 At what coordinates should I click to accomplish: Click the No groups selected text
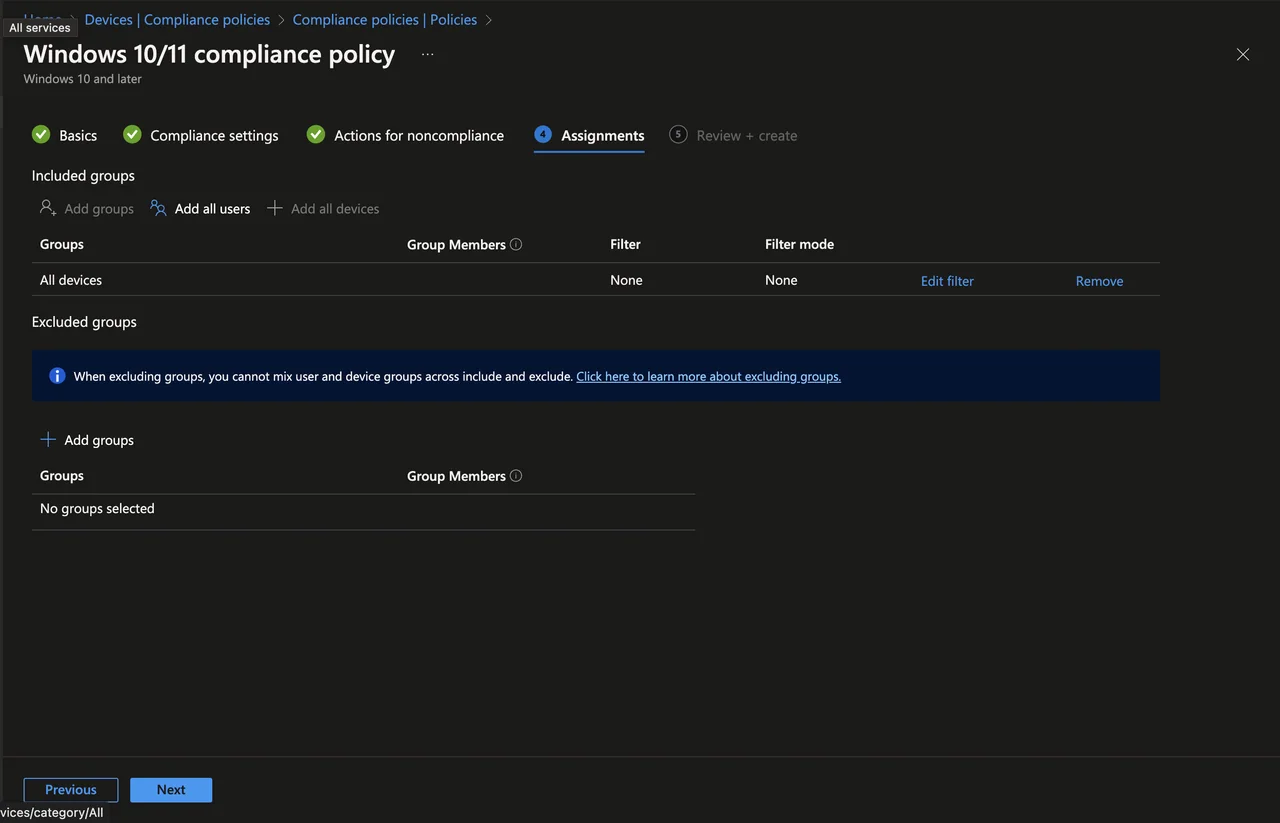(97, 508)
